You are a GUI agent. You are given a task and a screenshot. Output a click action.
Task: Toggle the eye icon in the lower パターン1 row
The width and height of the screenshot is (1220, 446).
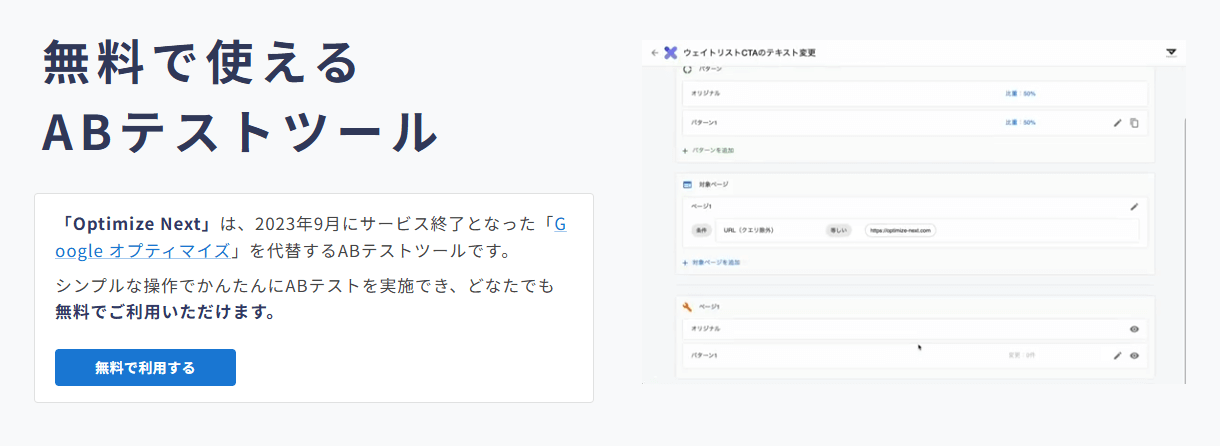1134,355
